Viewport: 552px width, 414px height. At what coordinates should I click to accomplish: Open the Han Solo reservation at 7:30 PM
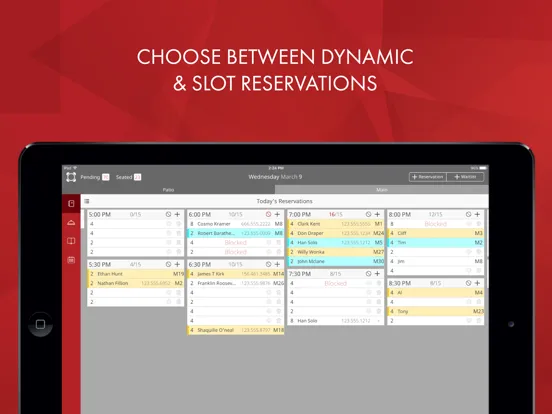coord(335,321)
